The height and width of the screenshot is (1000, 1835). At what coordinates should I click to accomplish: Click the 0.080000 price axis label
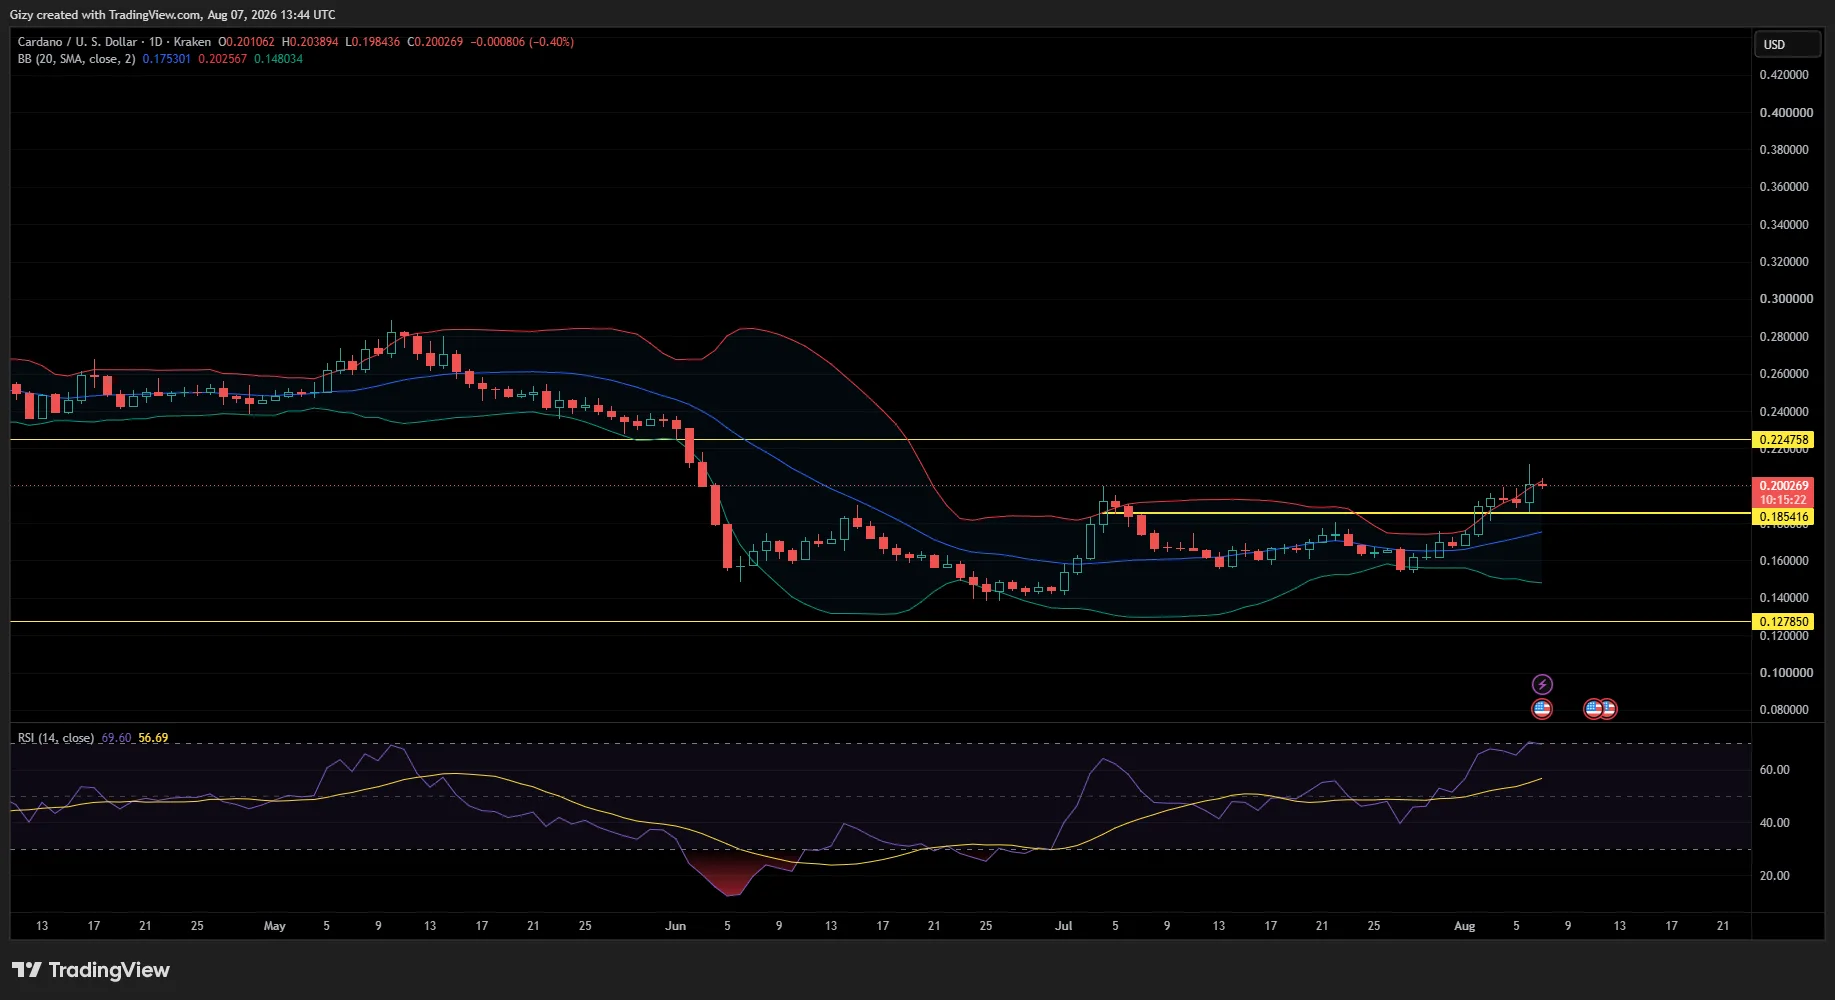[1784, 710]
